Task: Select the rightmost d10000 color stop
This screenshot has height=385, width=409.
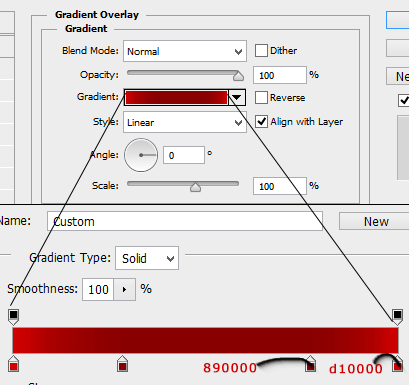Action: [397, 364]
